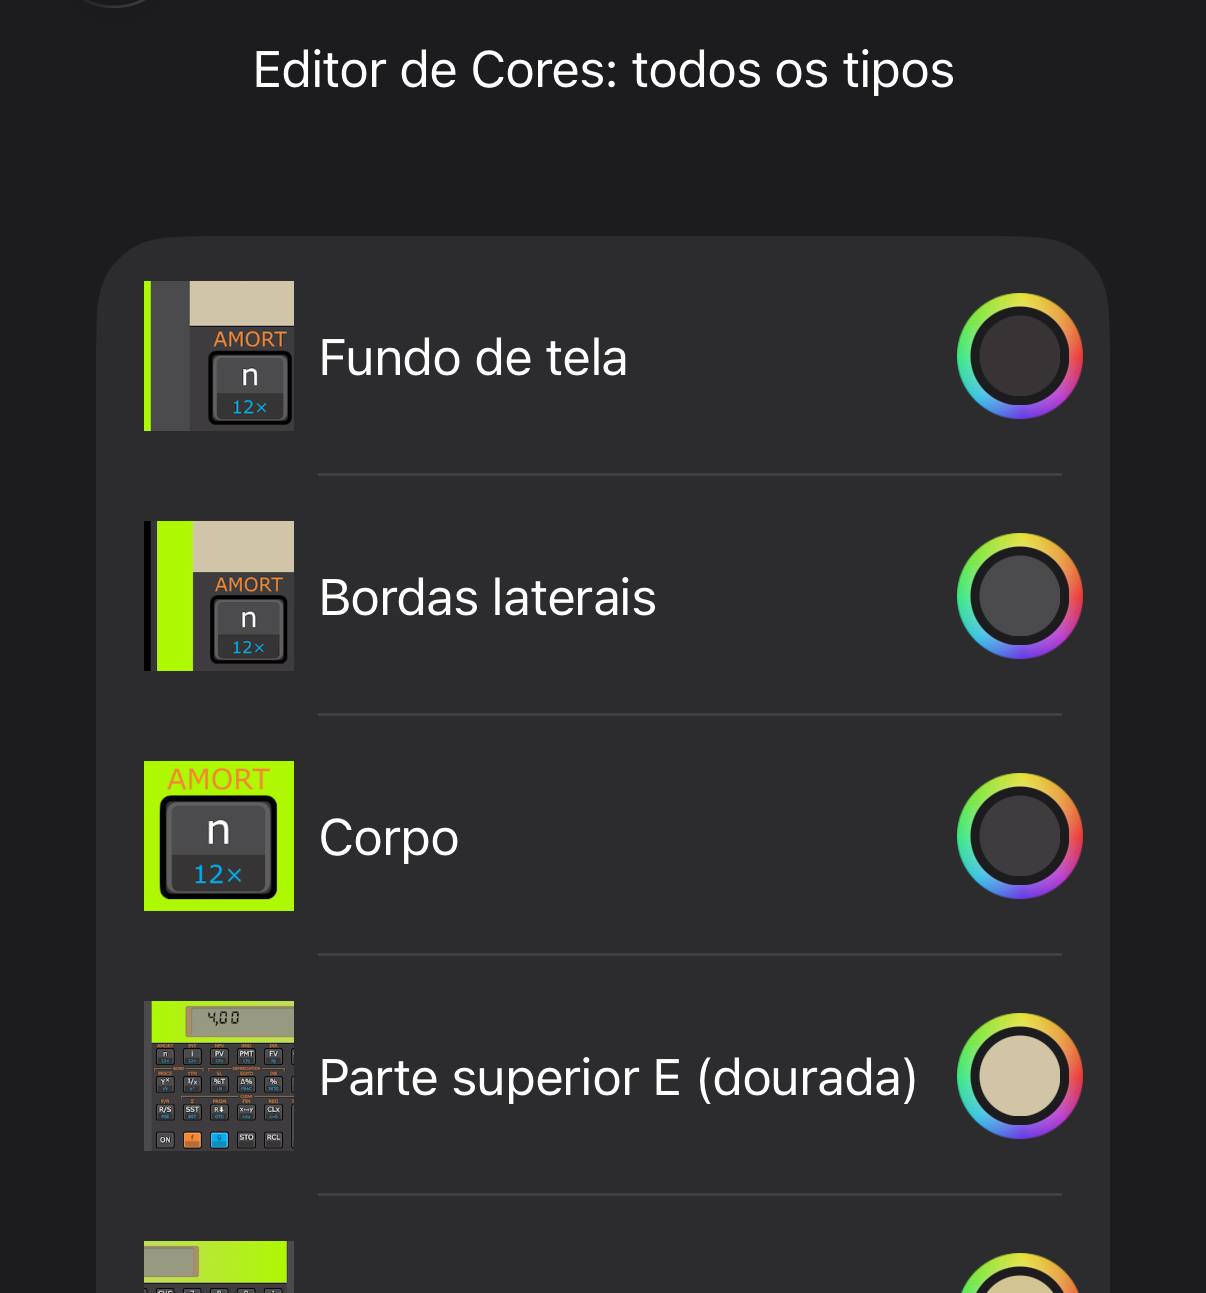Select the Bordas laterais label

click(487, 598)
